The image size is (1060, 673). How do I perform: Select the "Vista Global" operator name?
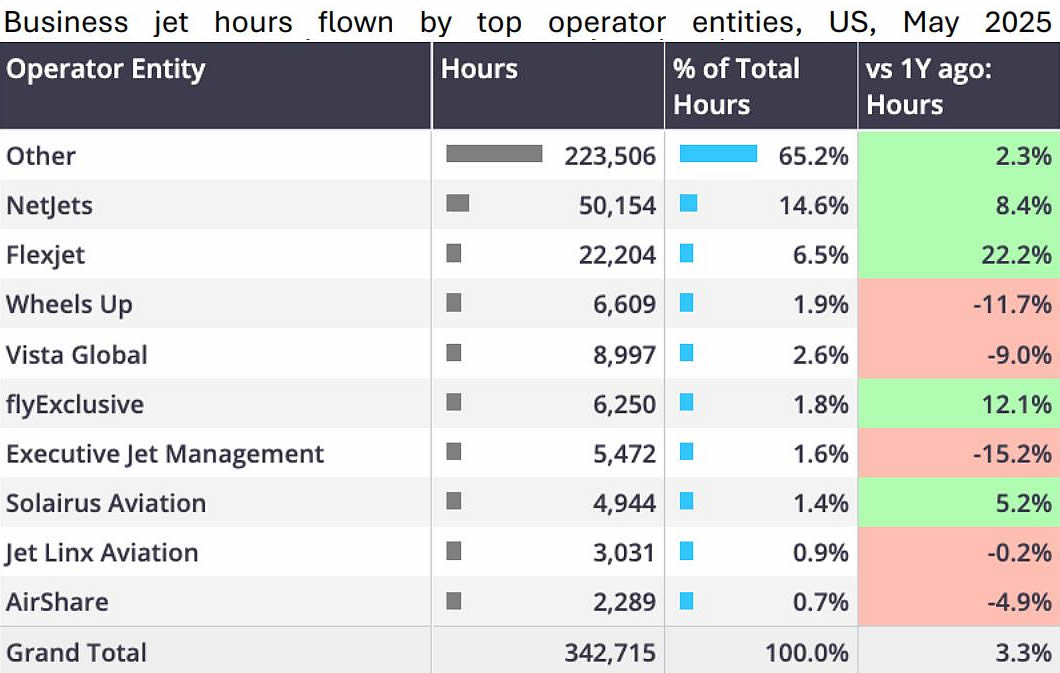point(76,355)
